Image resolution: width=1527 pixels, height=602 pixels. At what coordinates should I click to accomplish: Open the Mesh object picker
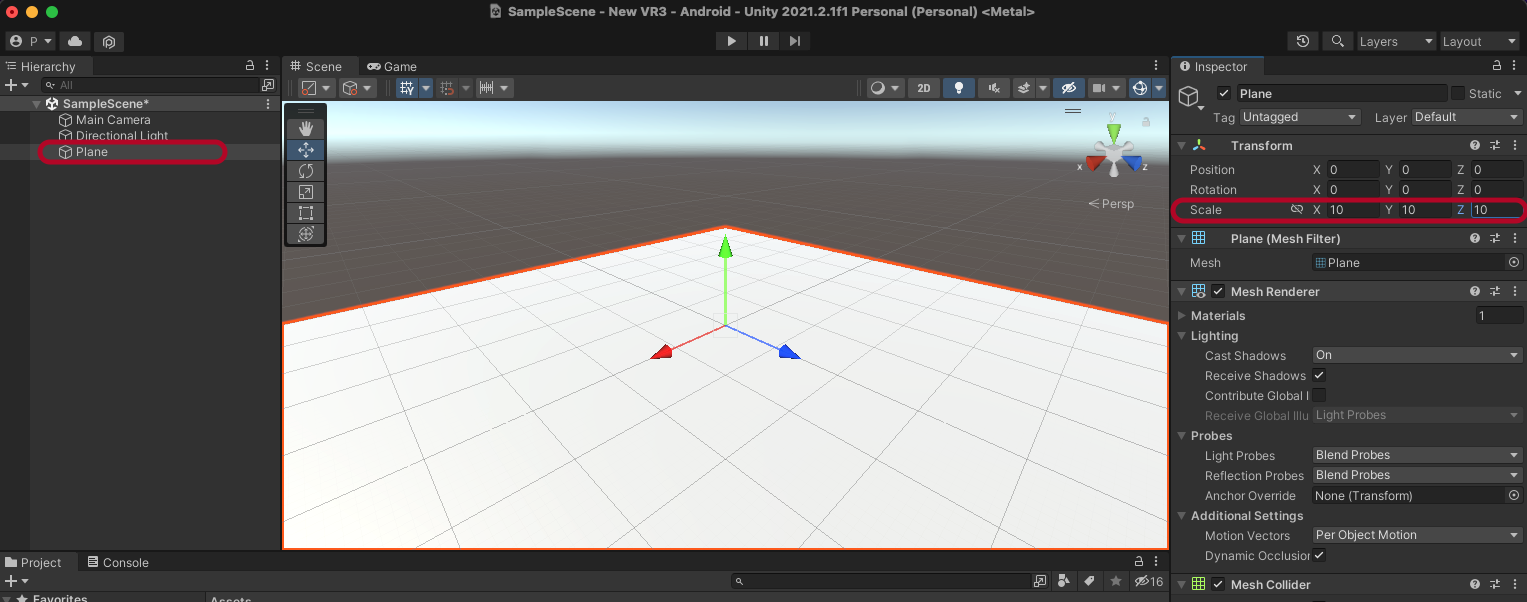[1513, 262]
